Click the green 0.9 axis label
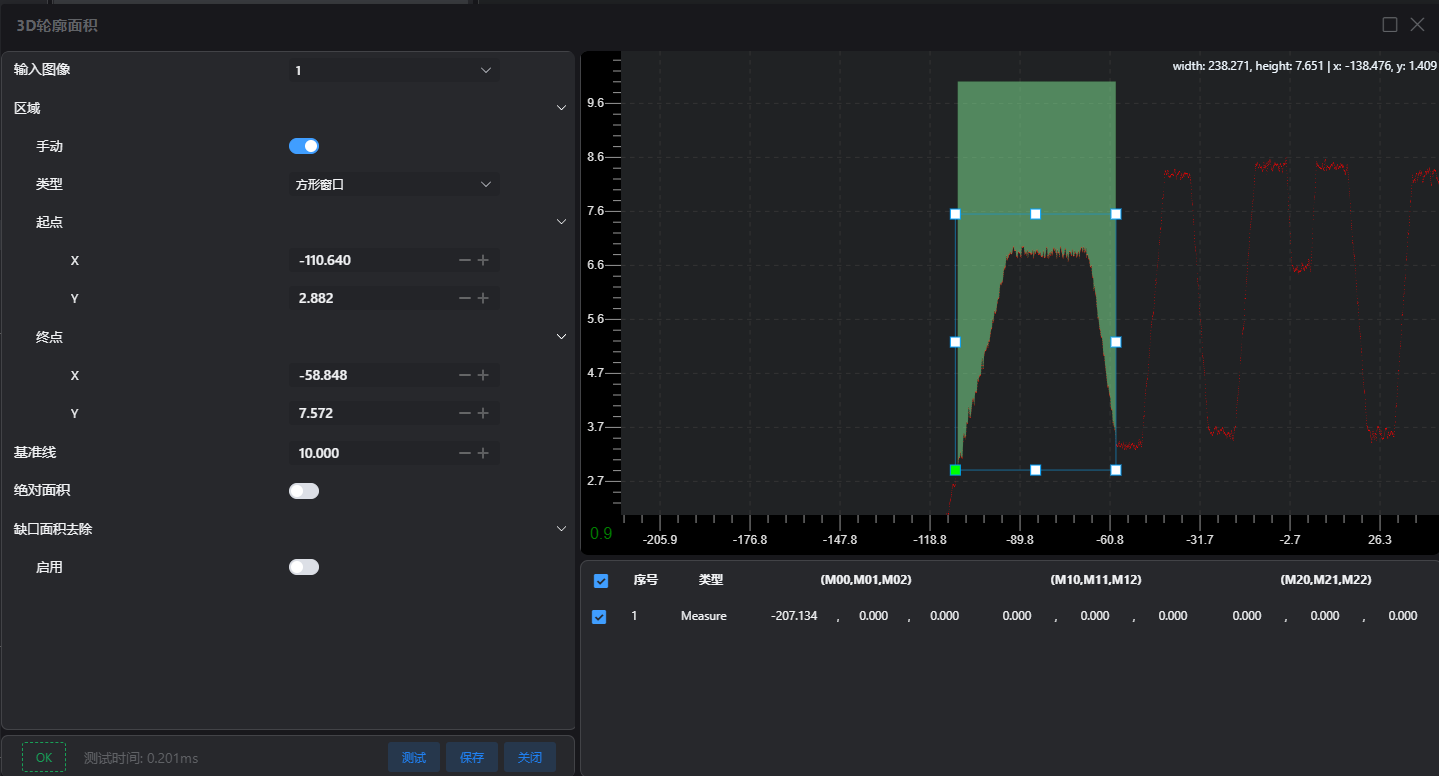Viewport: 1439px width, 776px height. click(x=601, y=534)
